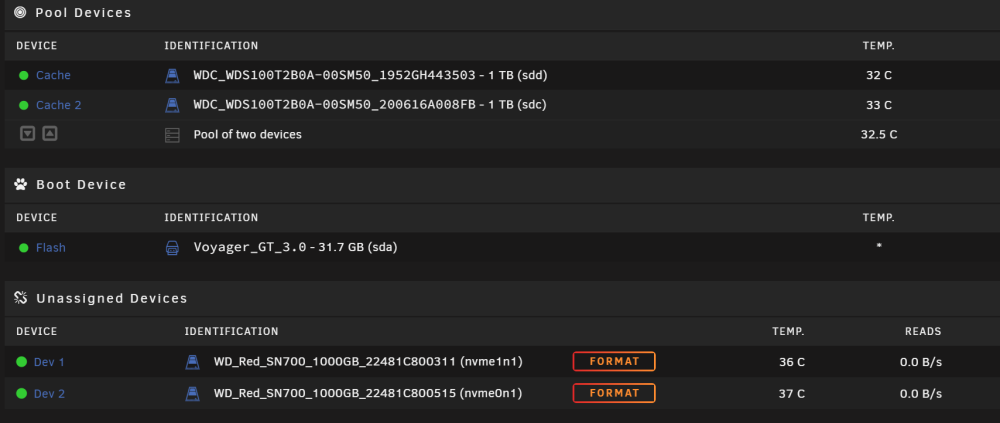This screenshot has height=423, width=1000.
Task: Open the Flash boot device link
Action: (50, 248)
